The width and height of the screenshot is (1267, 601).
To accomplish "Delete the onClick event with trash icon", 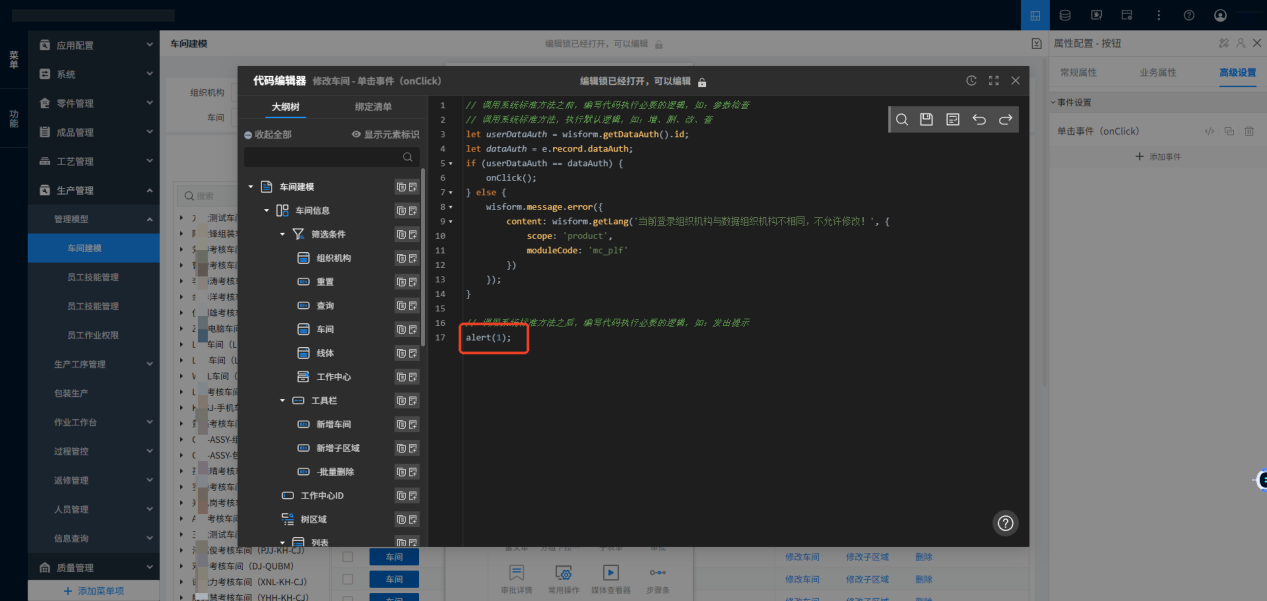I will 1248,132.
